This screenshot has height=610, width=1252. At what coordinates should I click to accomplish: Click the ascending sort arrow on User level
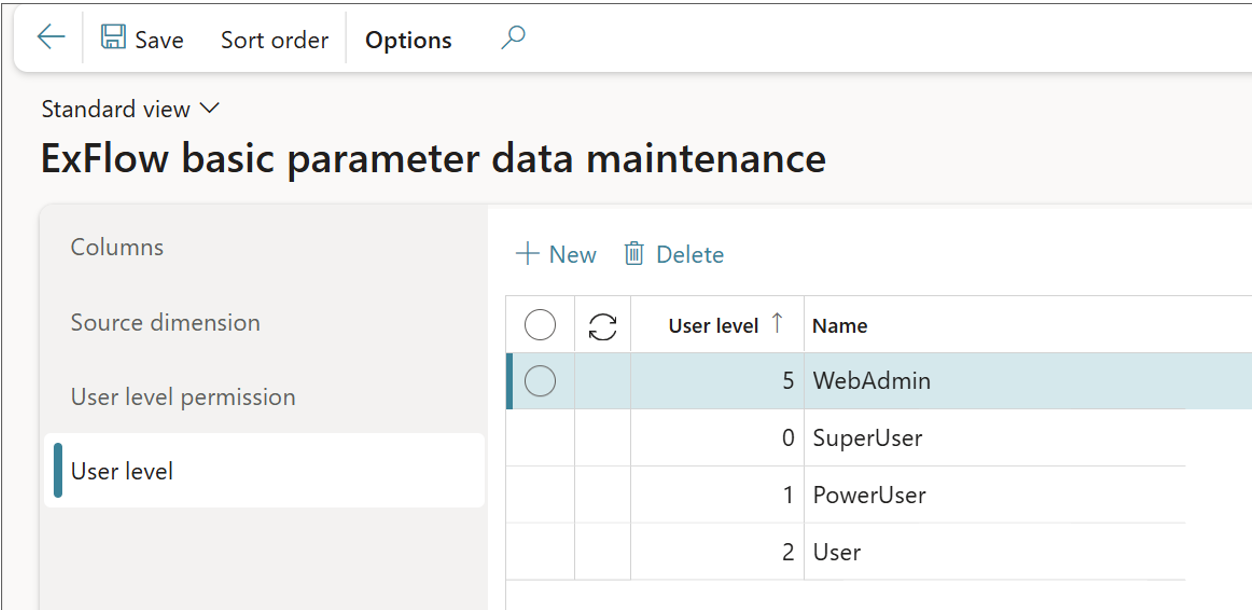778,324
